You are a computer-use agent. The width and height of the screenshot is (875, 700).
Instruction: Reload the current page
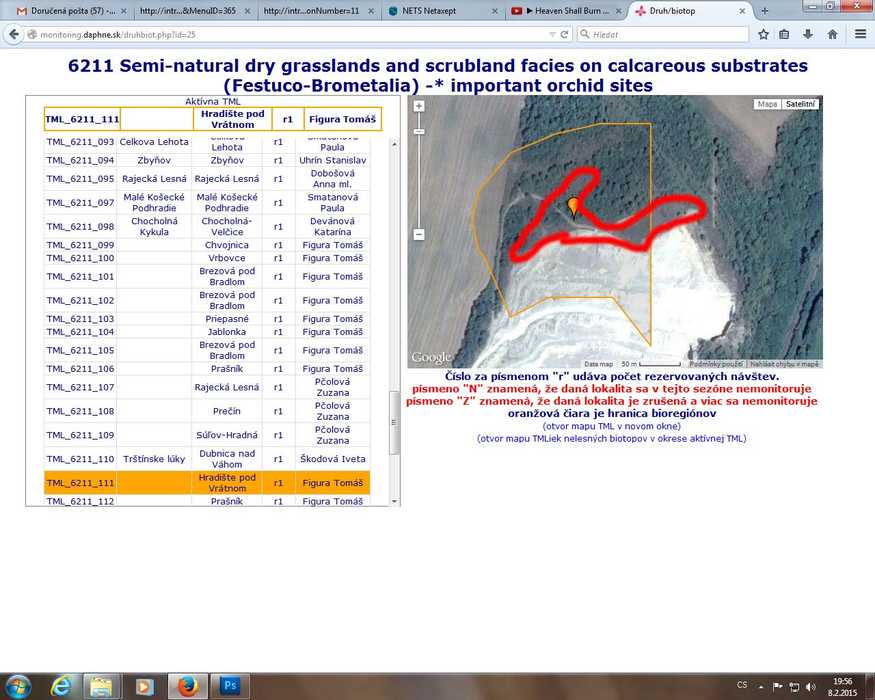pos(565,34)
